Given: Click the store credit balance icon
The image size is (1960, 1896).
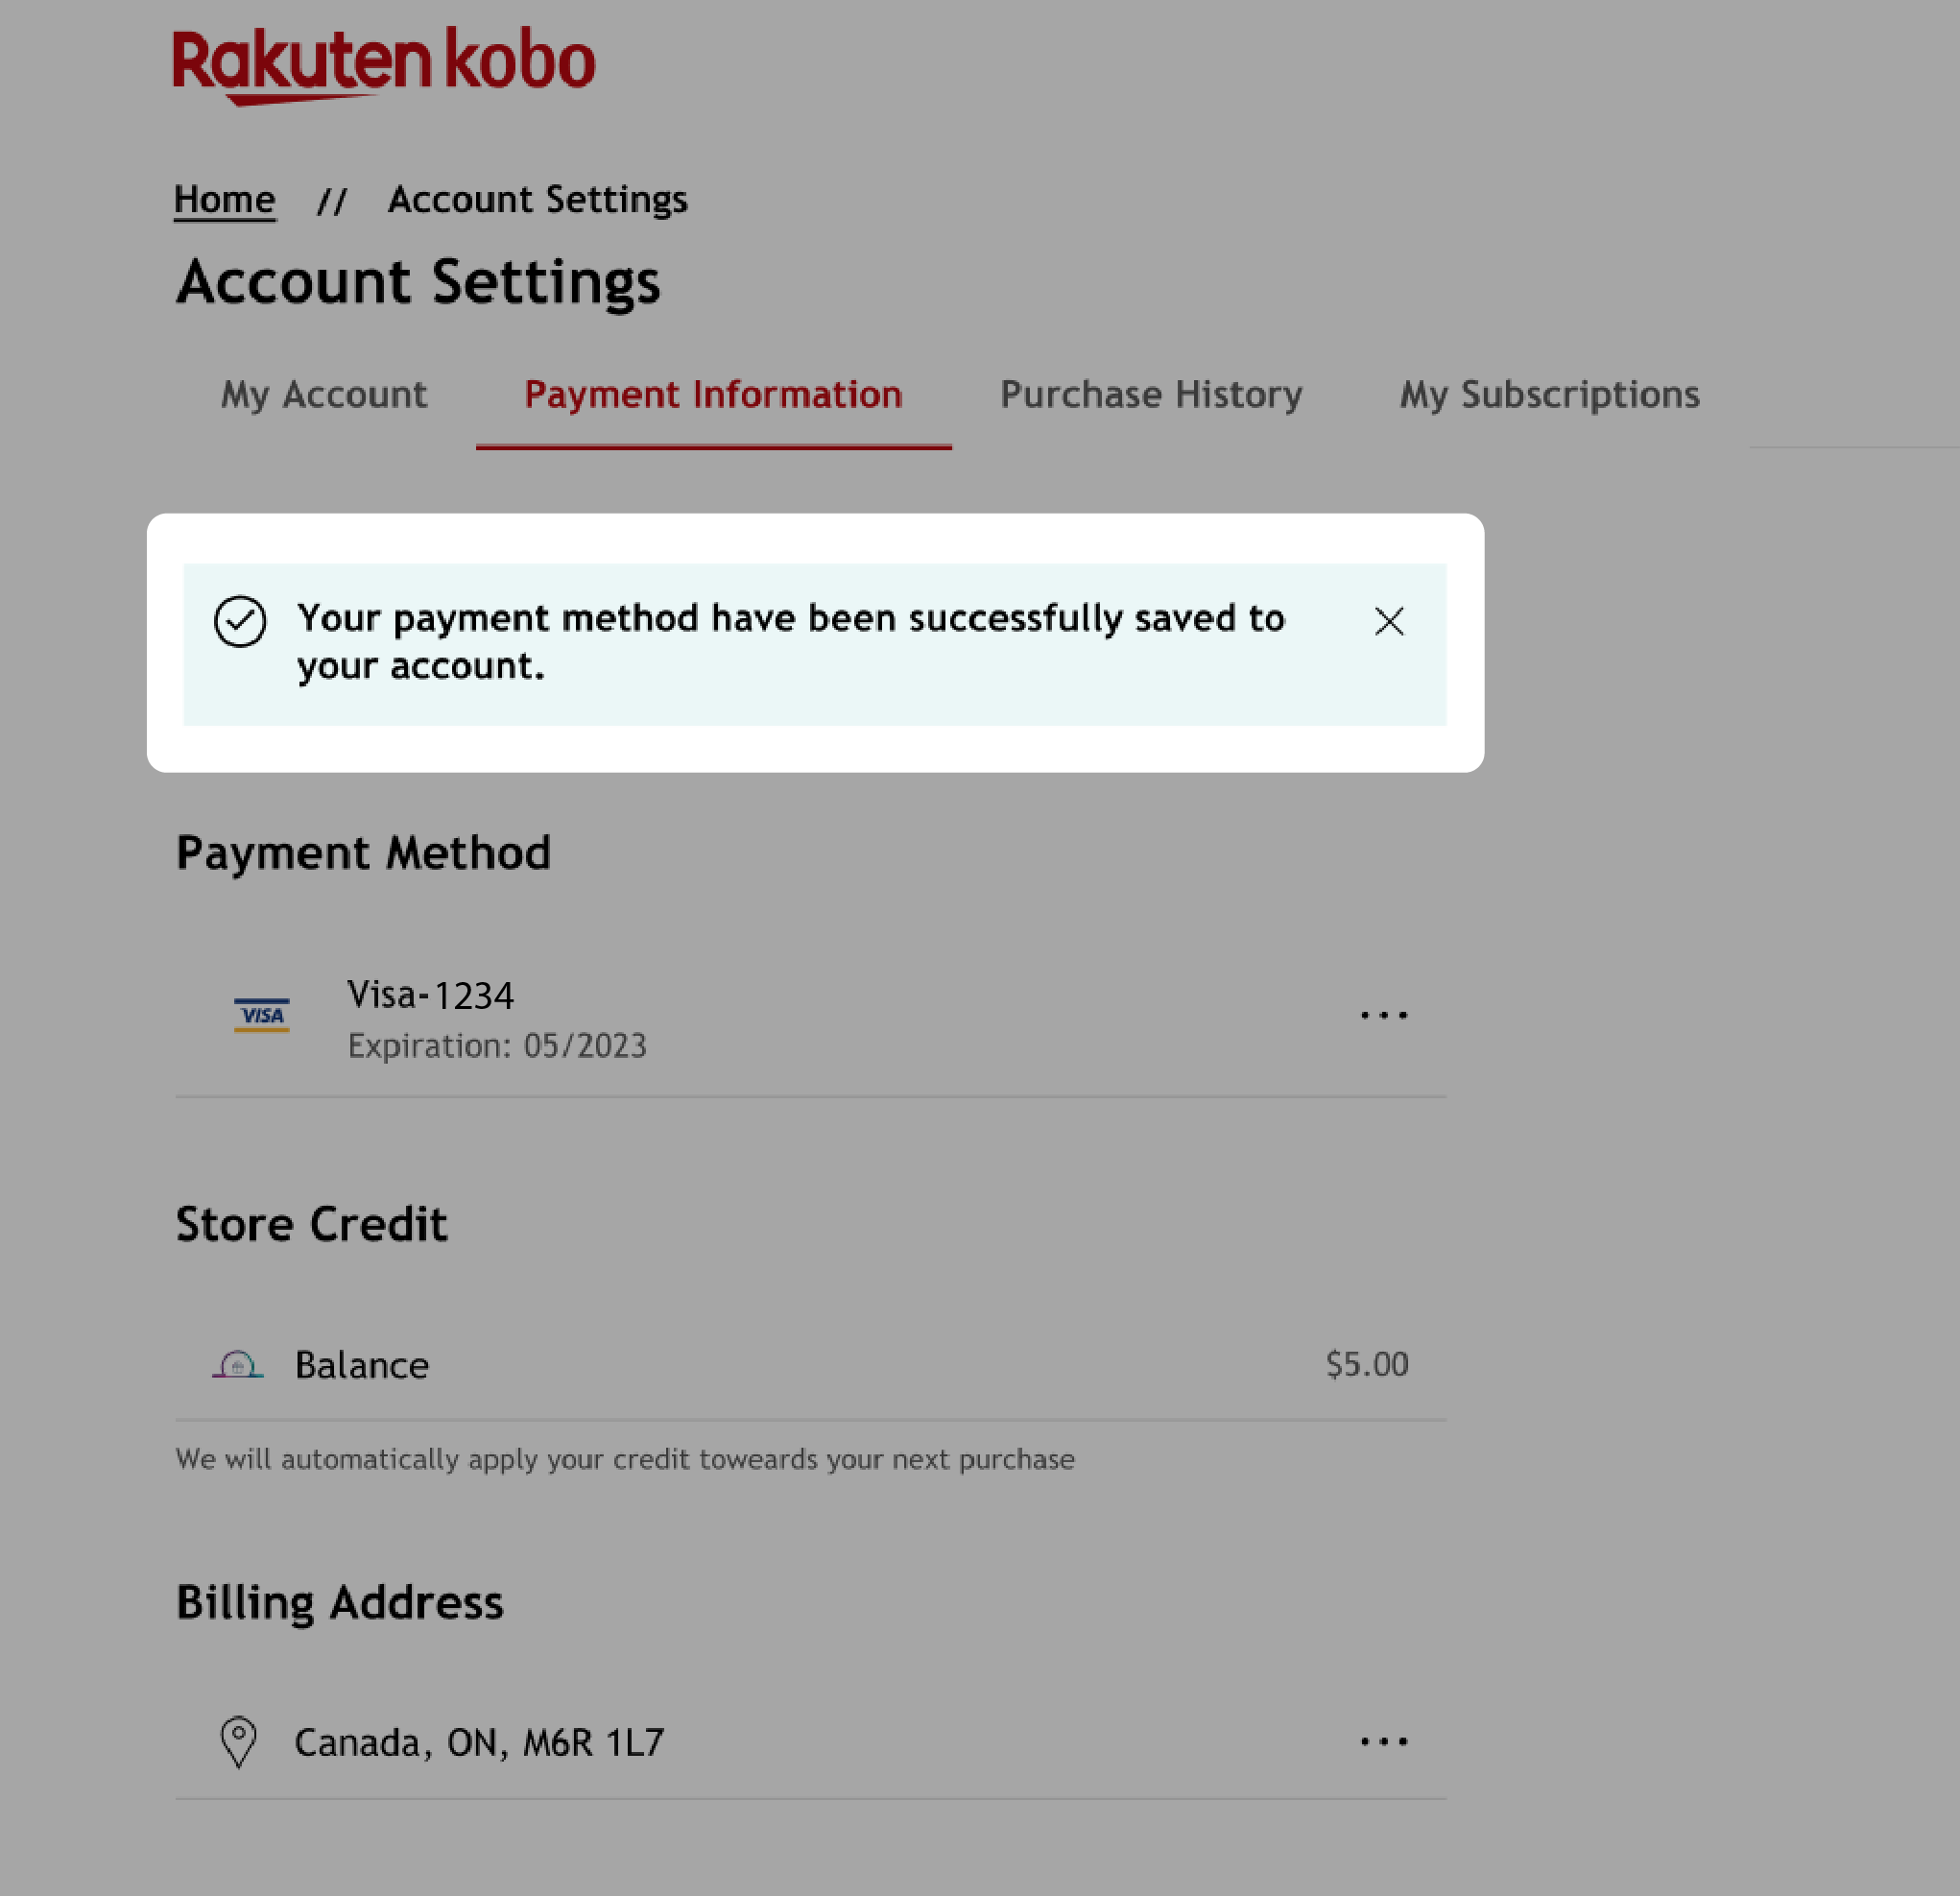Looking at the screenshot, I should 240,1364.
